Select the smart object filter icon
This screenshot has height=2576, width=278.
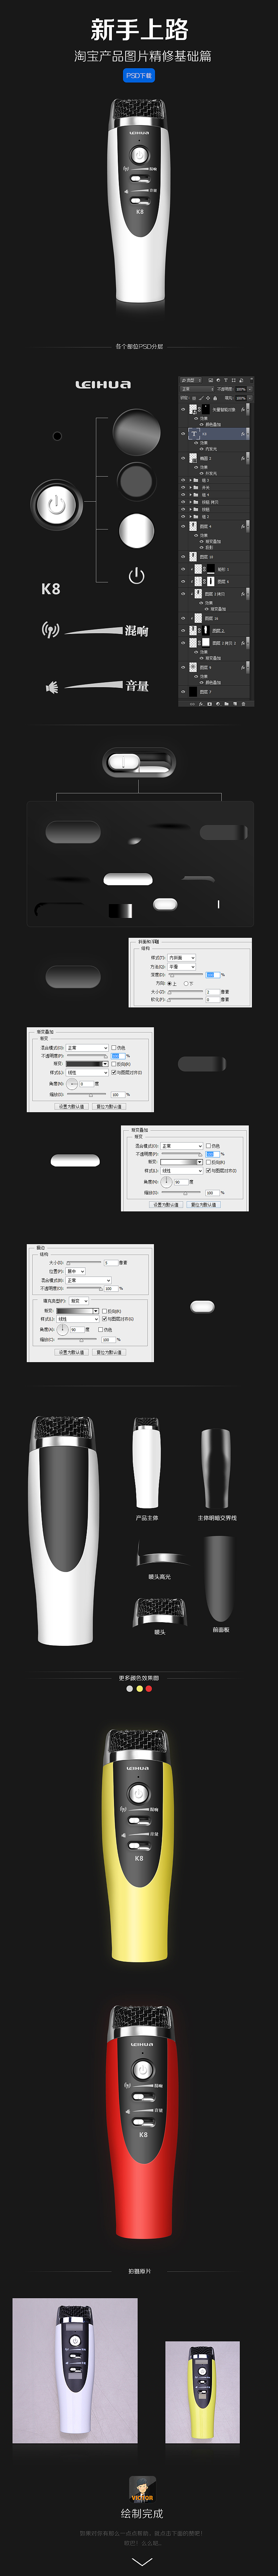click(x=241, y=380)
